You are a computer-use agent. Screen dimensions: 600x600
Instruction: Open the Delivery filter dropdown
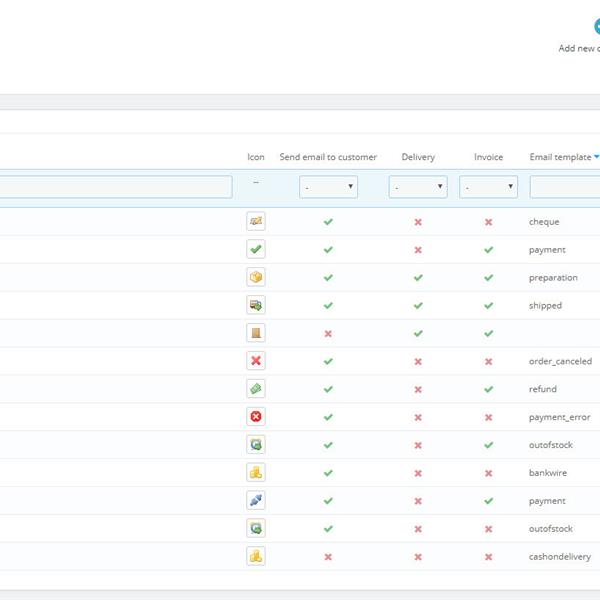click(x=418, y=187)
